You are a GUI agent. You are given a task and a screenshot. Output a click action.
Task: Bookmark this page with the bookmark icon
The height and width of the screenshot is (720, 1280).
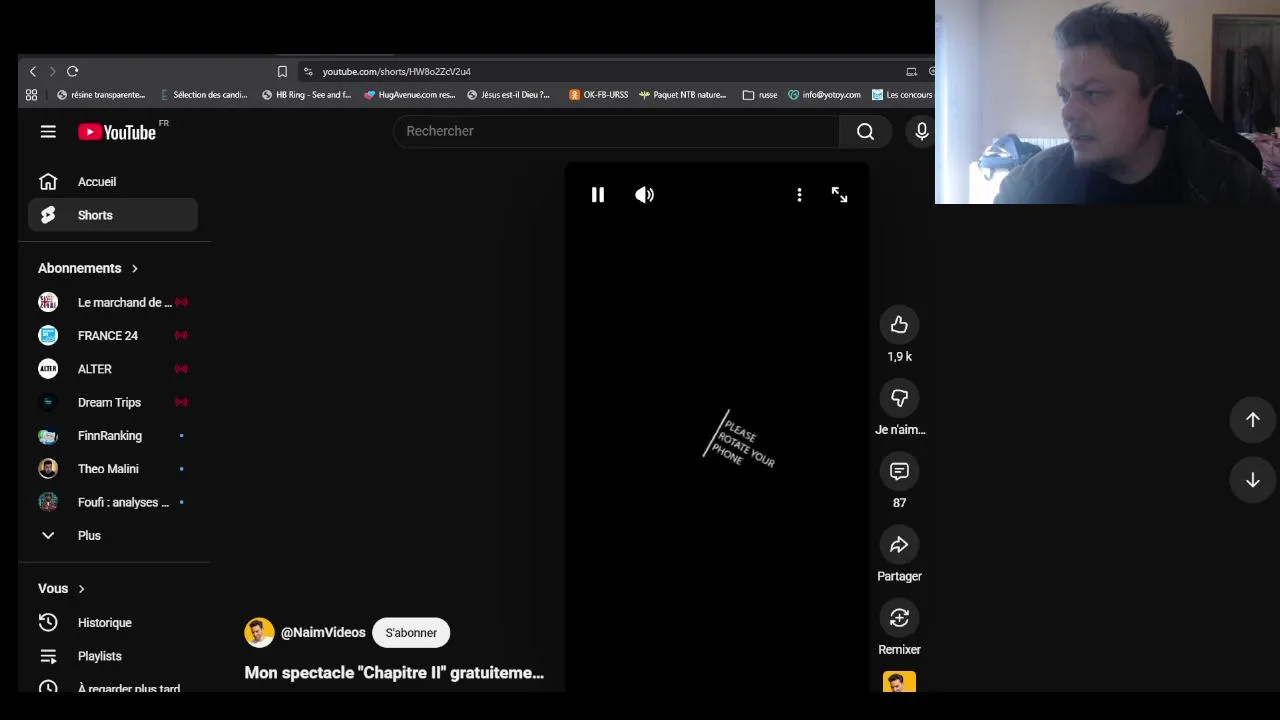282,71
